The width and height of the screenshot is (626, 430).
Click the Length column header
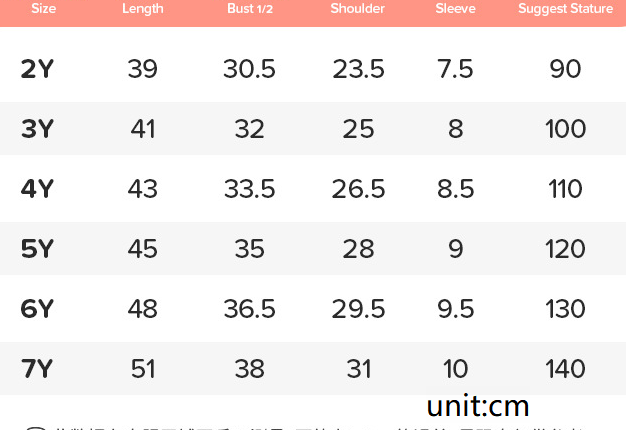tap(143, 9)
